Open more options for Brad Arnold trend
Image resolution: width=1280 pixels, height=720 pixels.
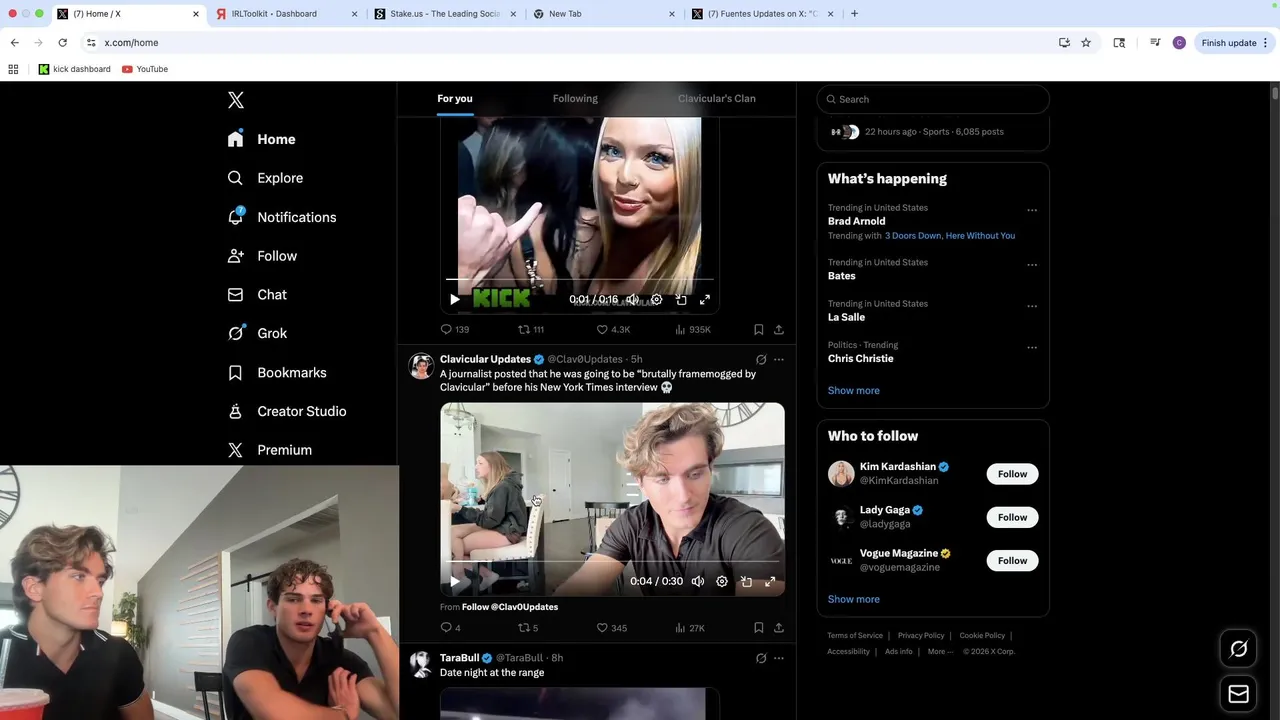pos(1032,210)
